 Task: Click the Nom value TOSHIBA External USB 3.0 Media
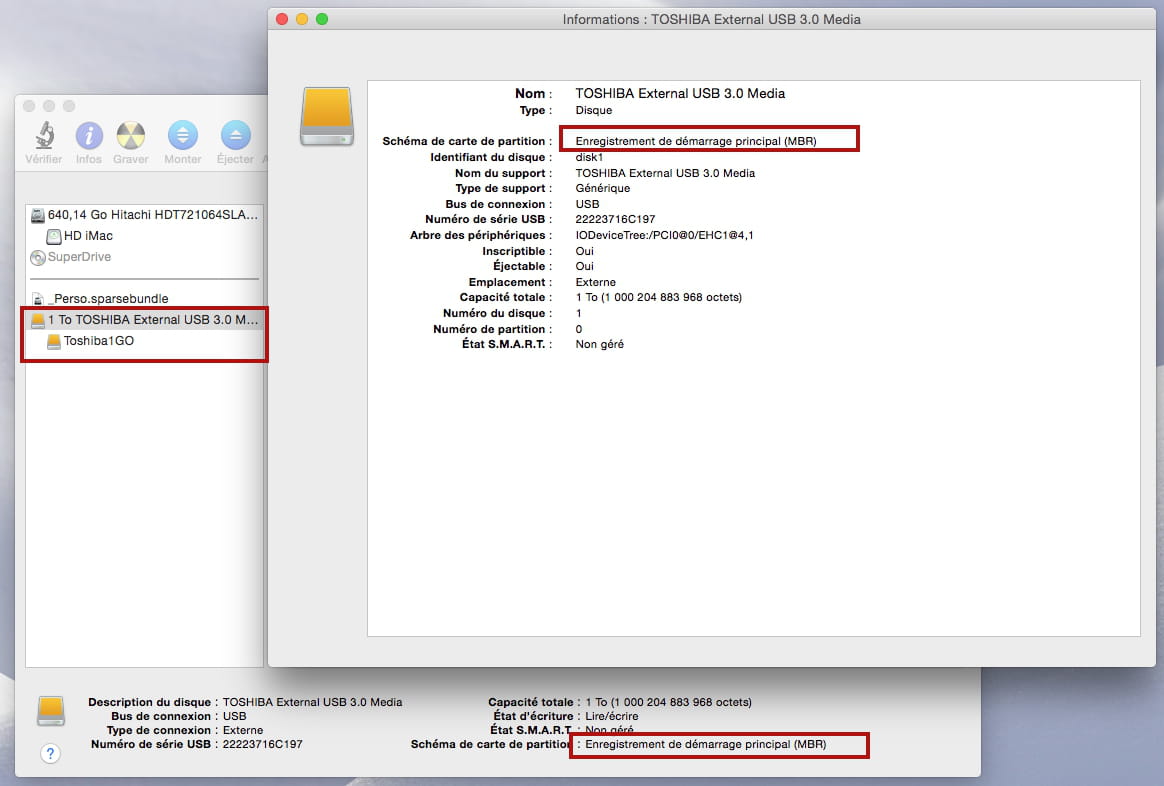pyautogui.click(x=680, y=94)
